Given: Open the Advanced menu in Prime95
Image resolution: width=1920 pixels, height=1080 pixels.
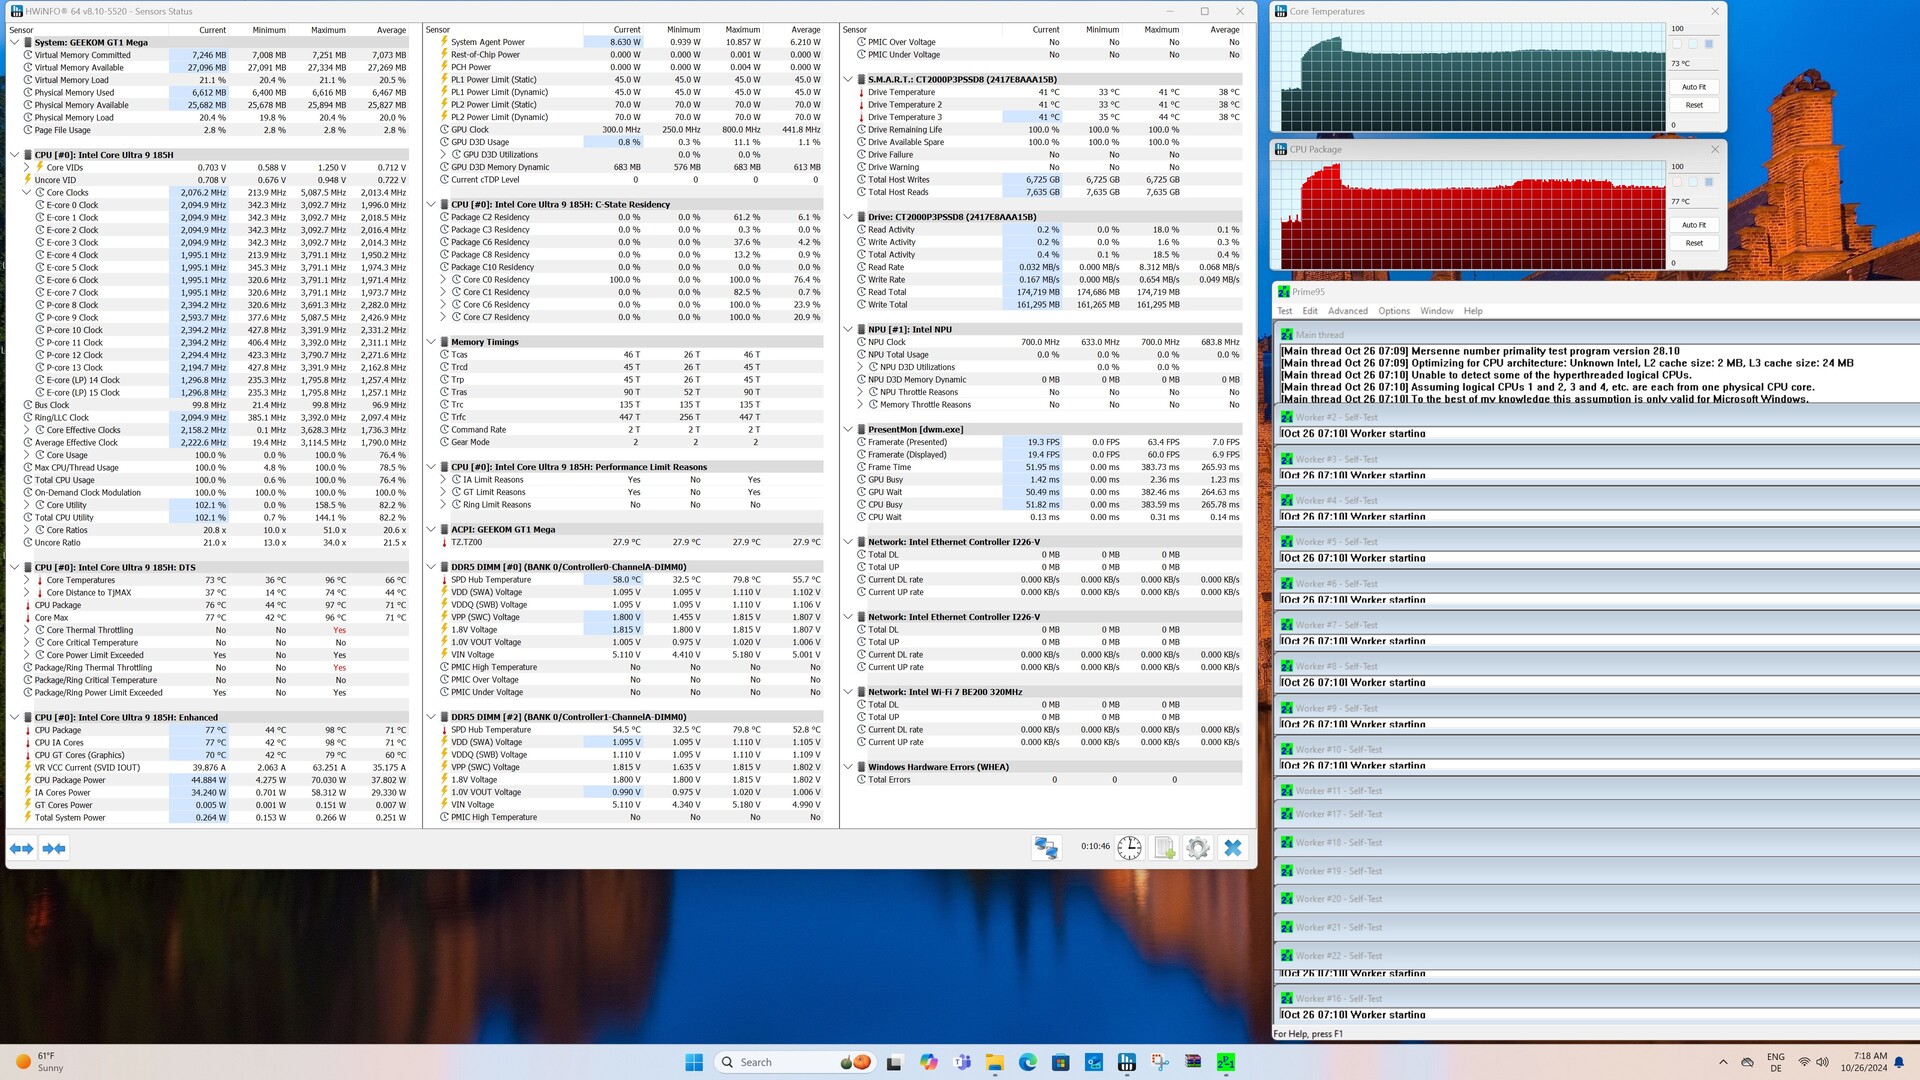Looking at the screenshot, I should click(x=1347, y=311).
